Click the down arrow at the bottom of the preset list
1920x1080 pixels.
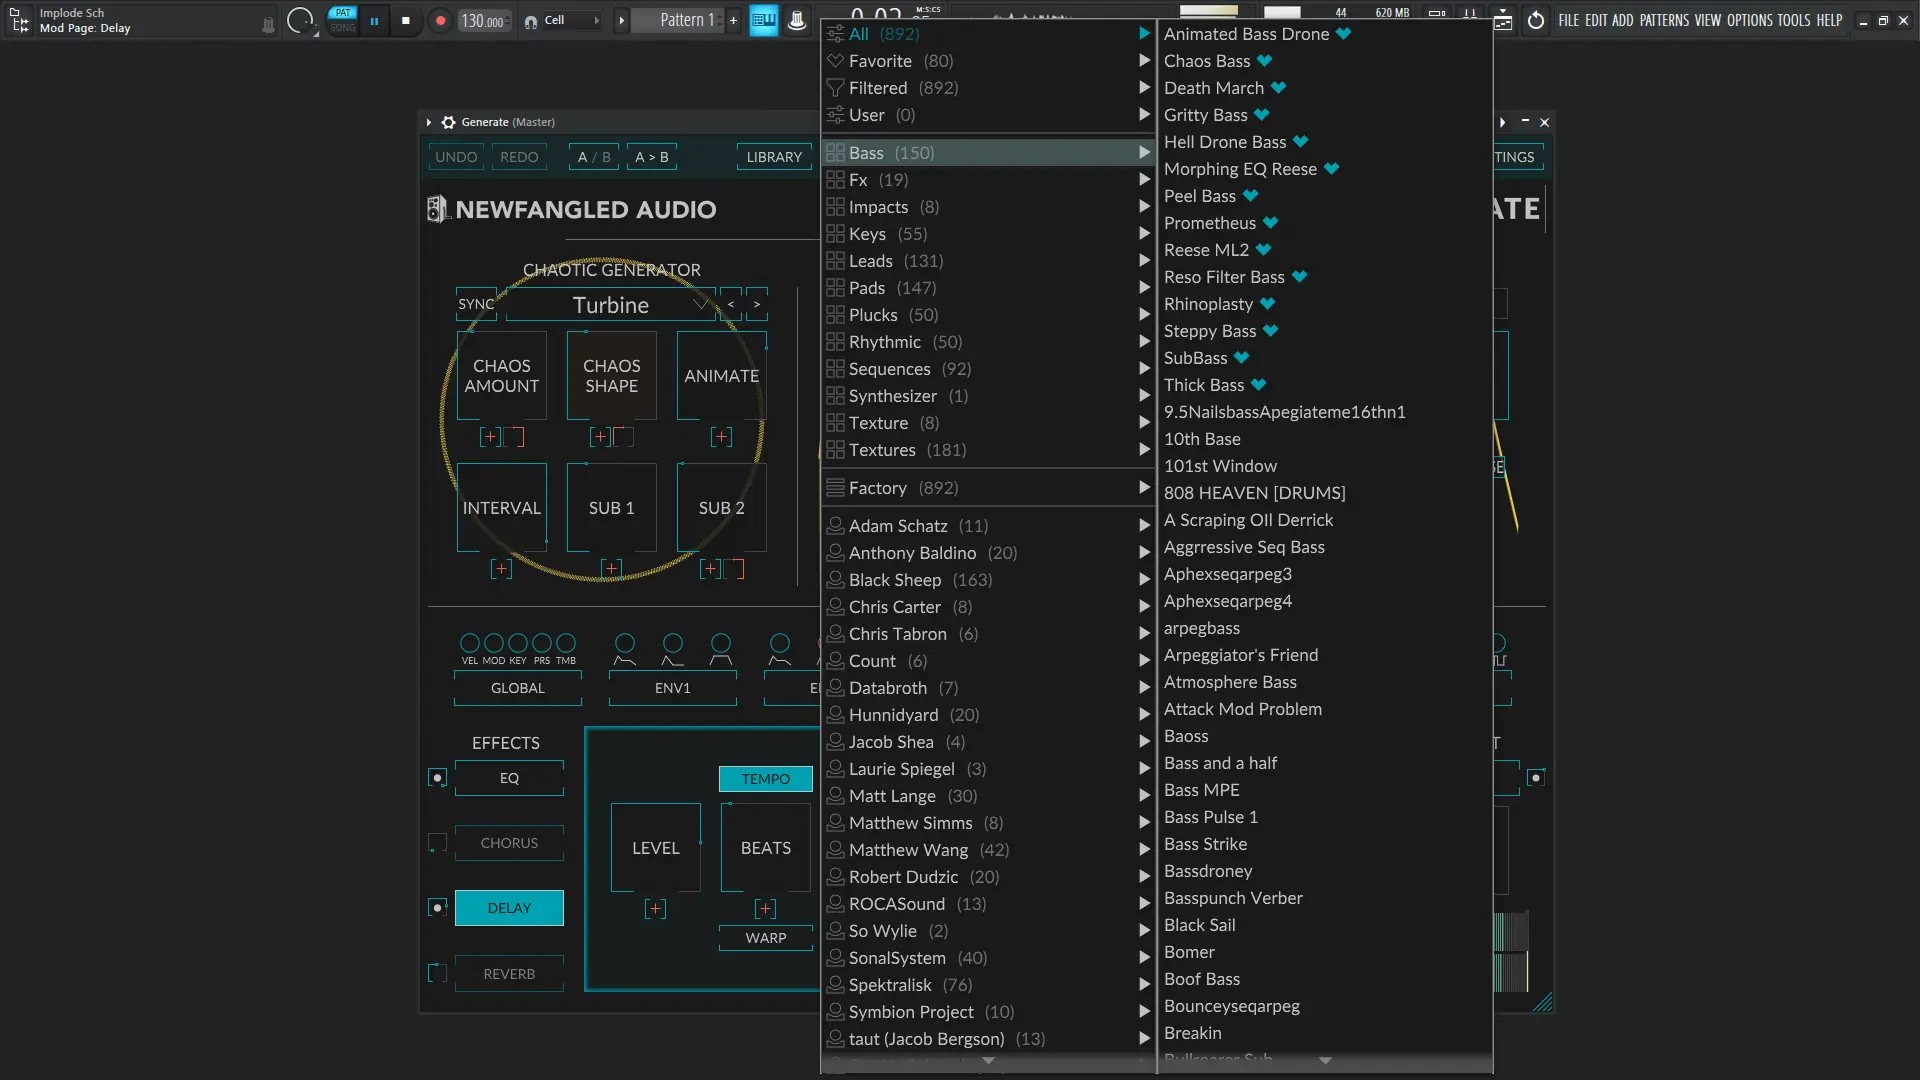coord(1325,1060)
